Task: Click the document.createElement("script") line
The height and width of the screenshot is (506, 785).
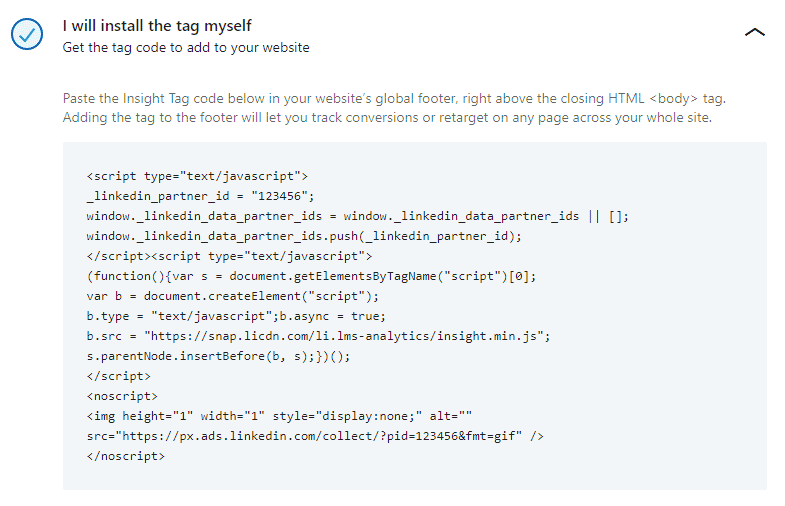Action: pyautogui.click(x=232, y=296)
